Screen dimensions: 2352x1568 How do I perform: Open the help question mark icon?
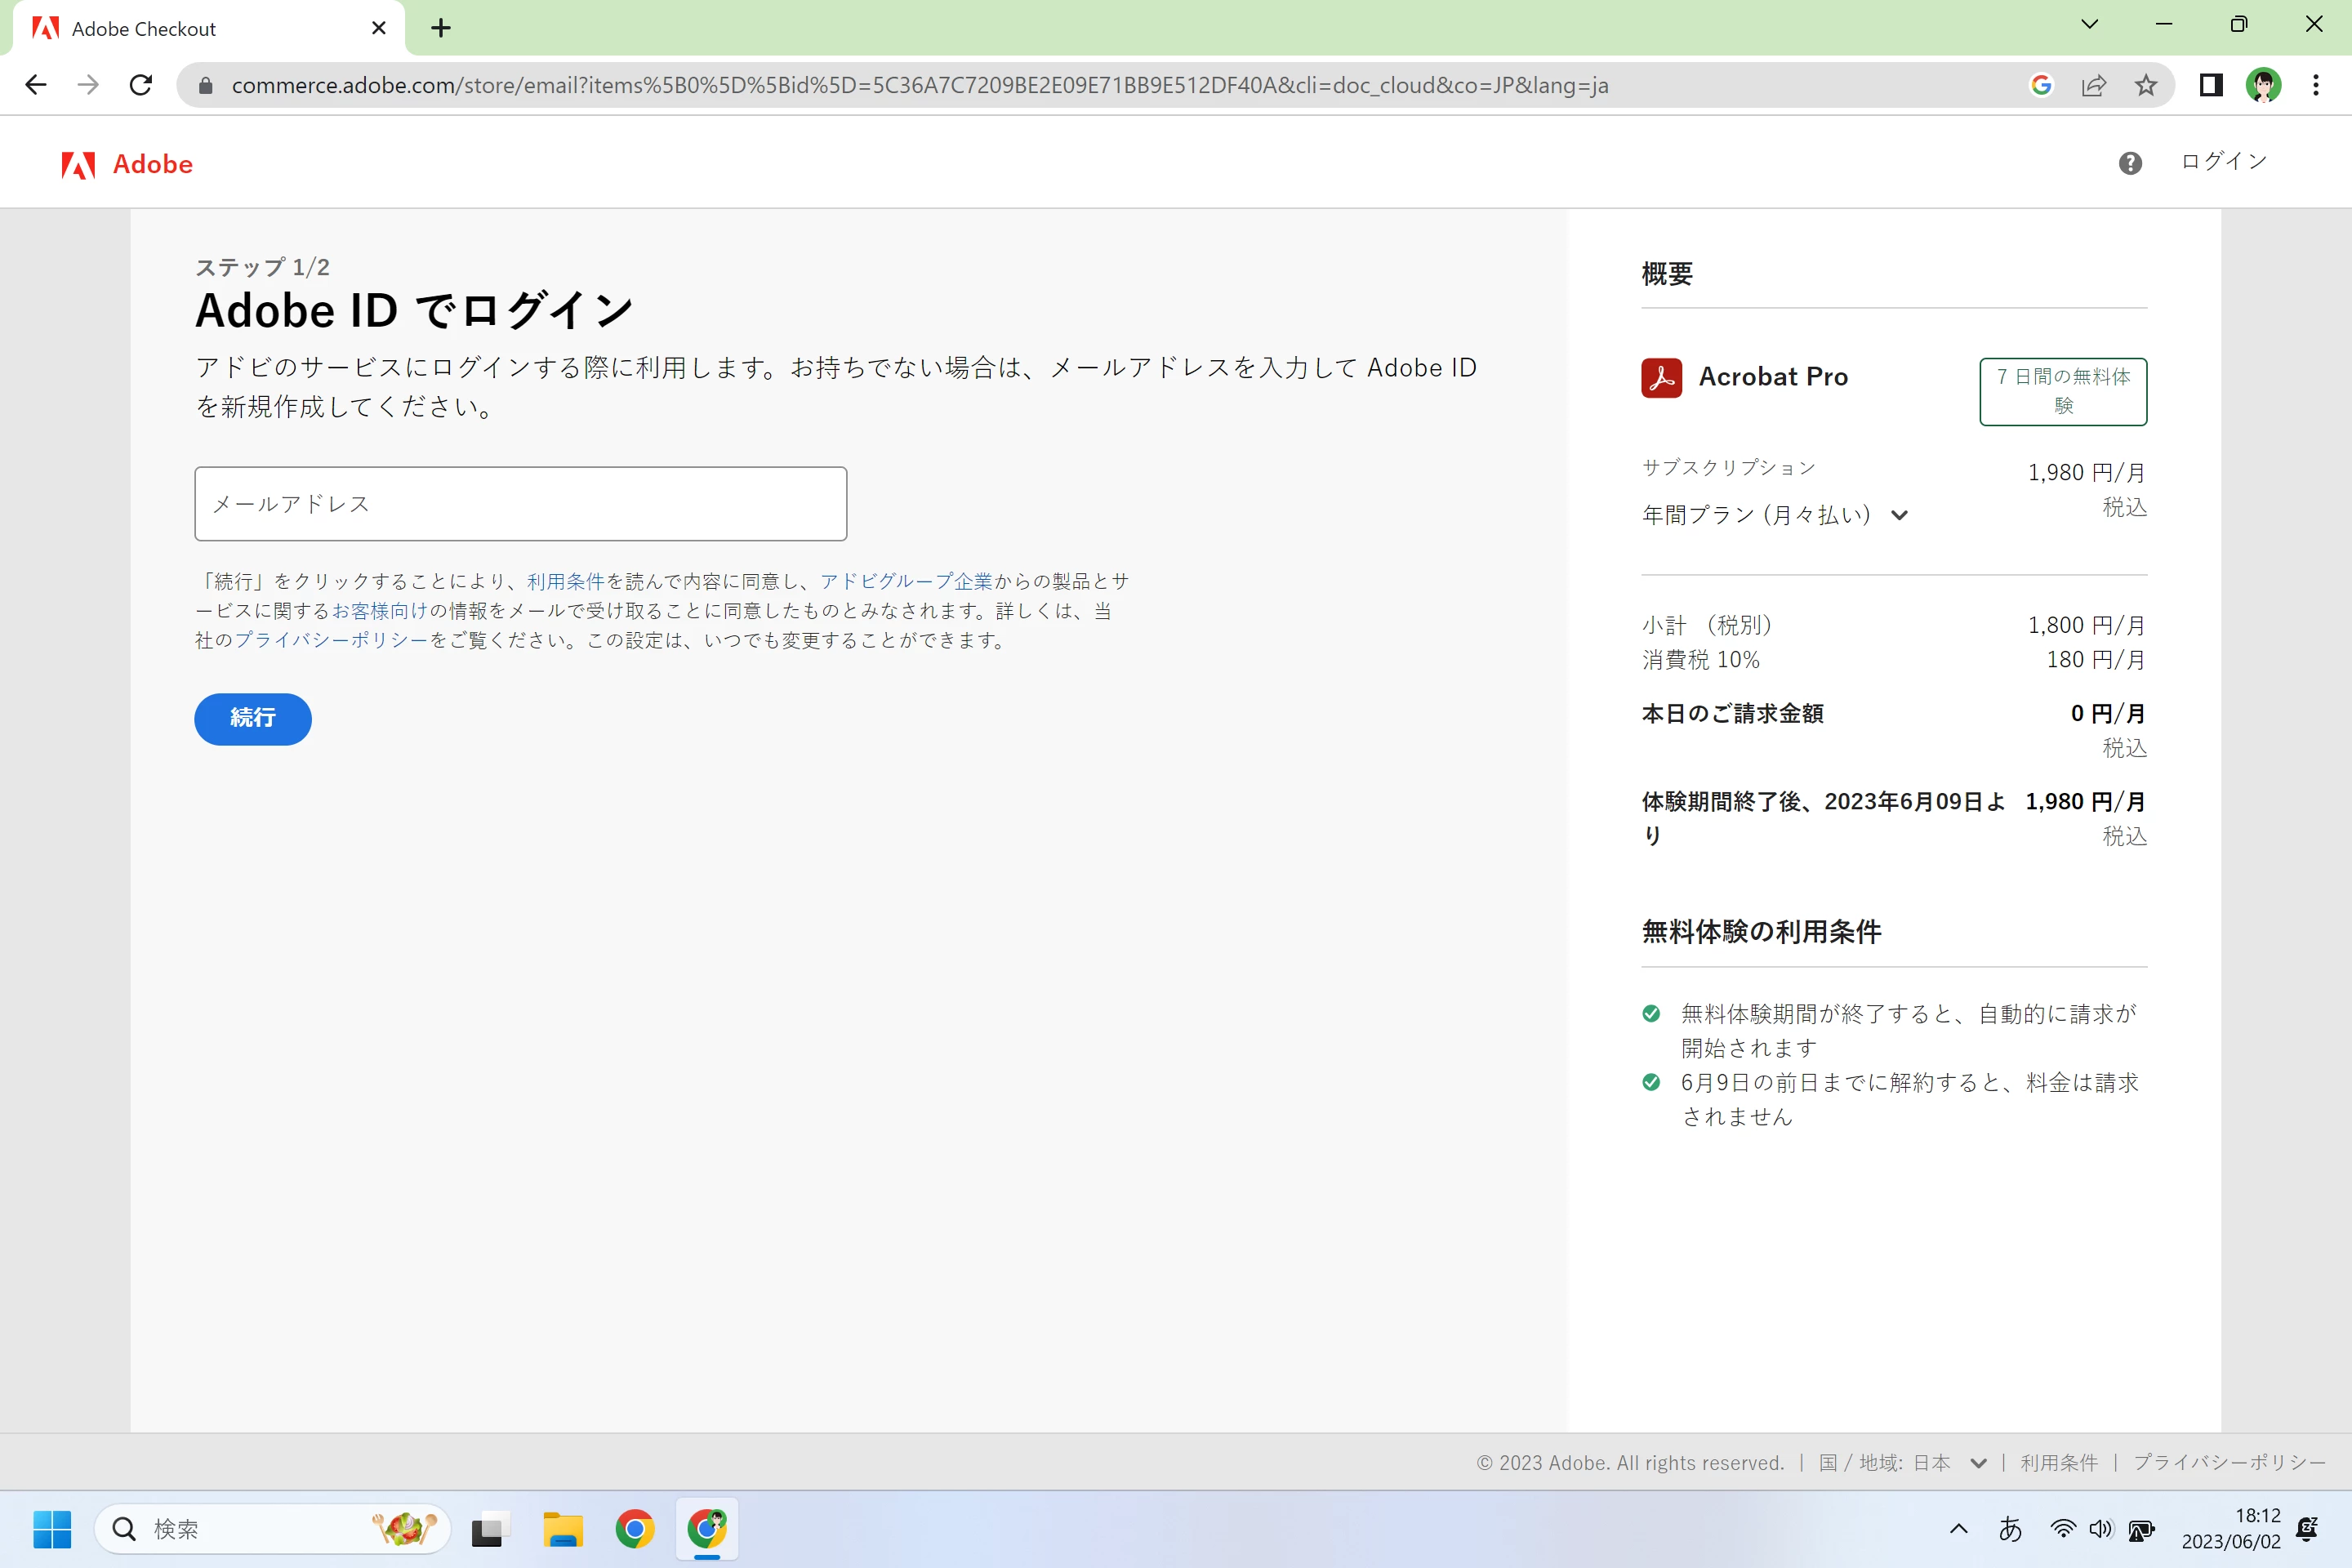click(2130, 163)
